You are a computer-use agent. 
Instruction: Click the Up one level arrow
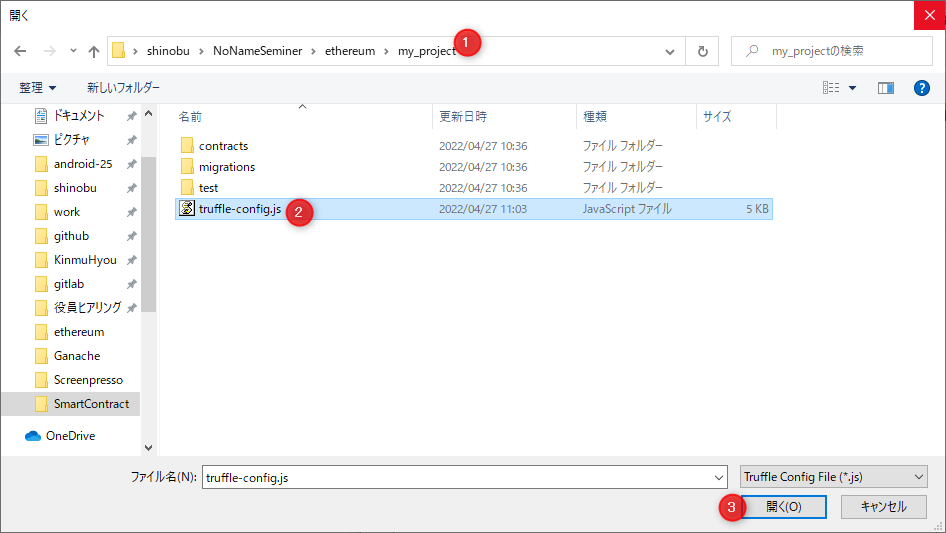click(94, 51)
